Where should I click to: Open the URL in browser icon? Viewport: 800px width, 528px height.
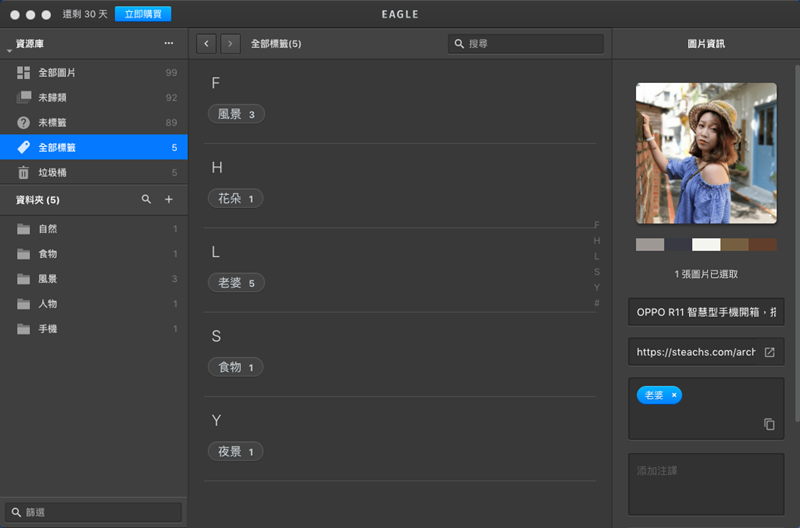coord(769,352)
